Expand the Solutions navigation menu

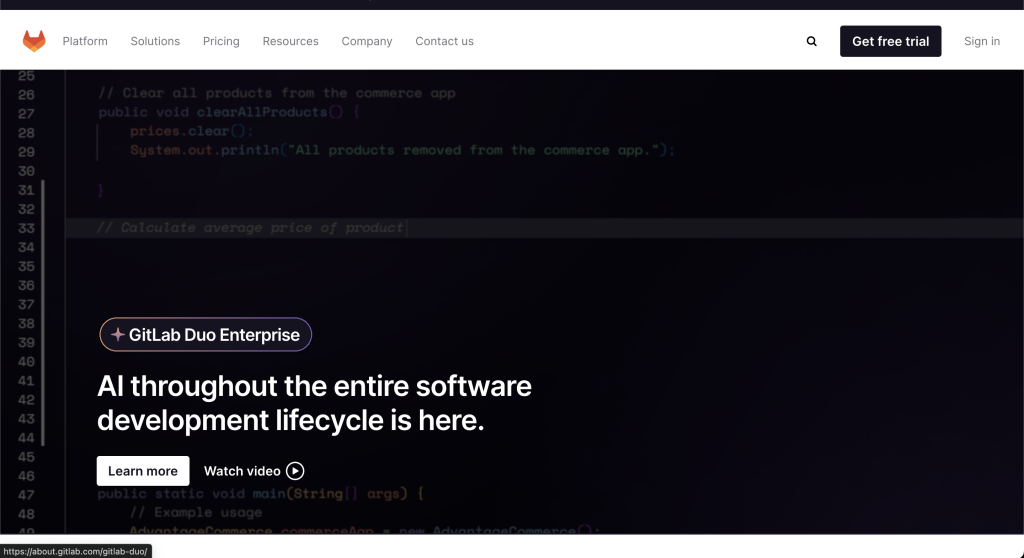[155, 41]
